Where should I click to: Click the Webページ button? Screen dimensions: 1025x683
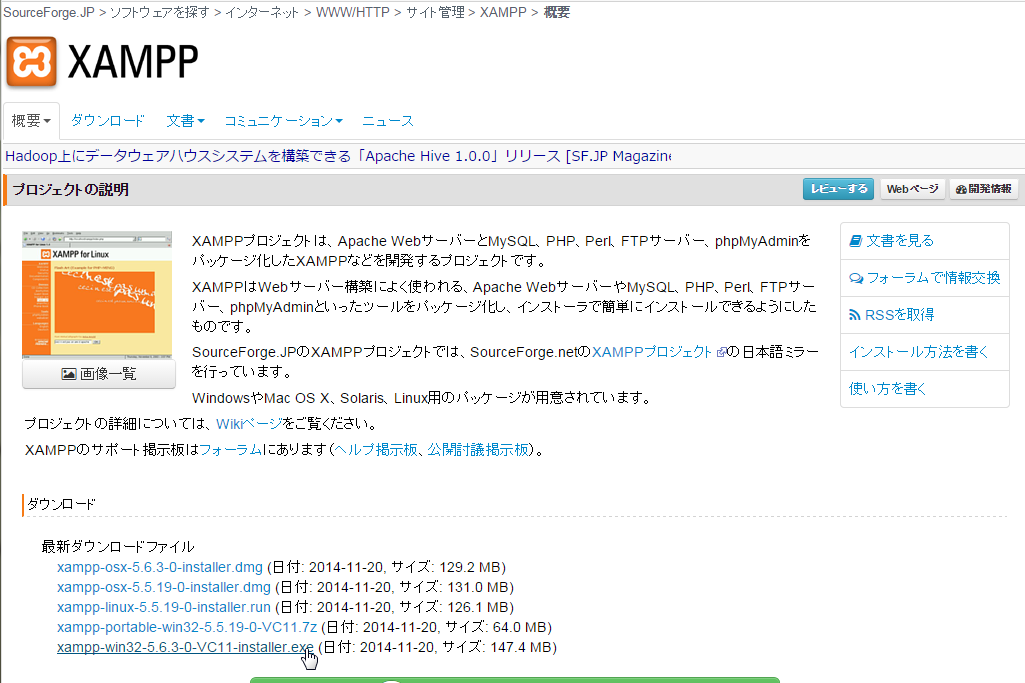(912, 189)
